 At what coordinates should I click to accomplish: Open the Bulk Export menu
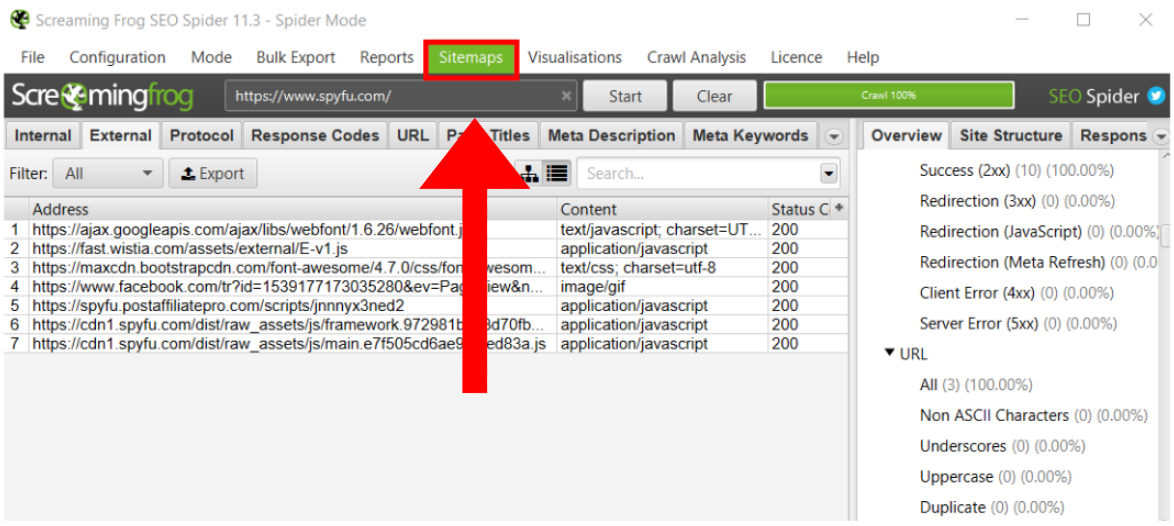point(296,58)
